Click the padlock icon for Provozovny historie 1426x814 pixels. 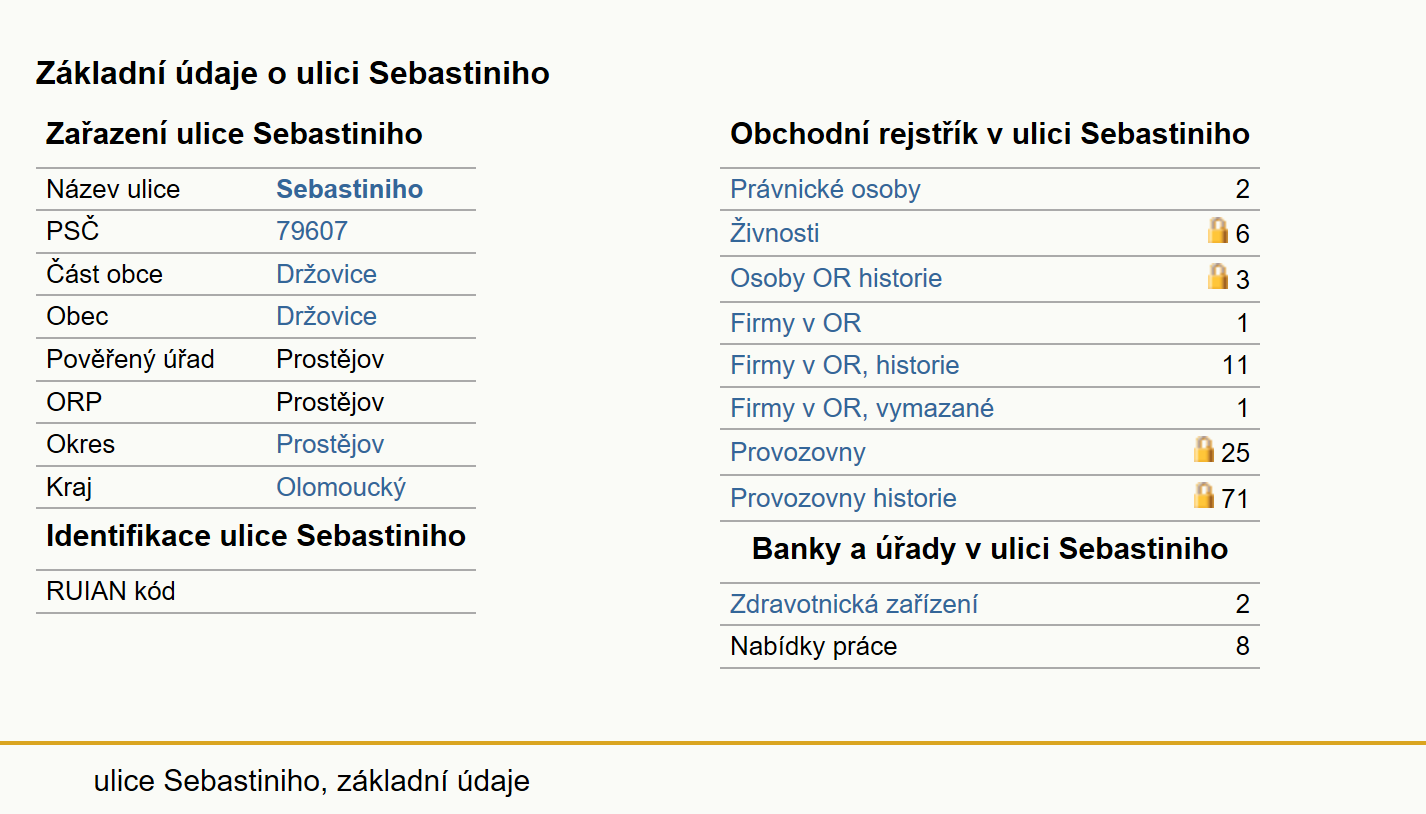point(1204,495)
